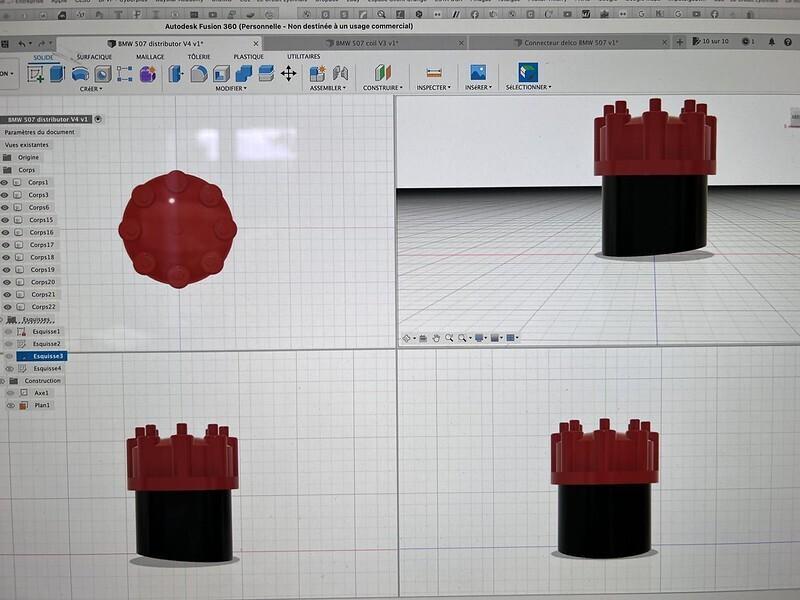Open the INSÉRER dropdown menu
800x600 pixels.
coord(478,87)
